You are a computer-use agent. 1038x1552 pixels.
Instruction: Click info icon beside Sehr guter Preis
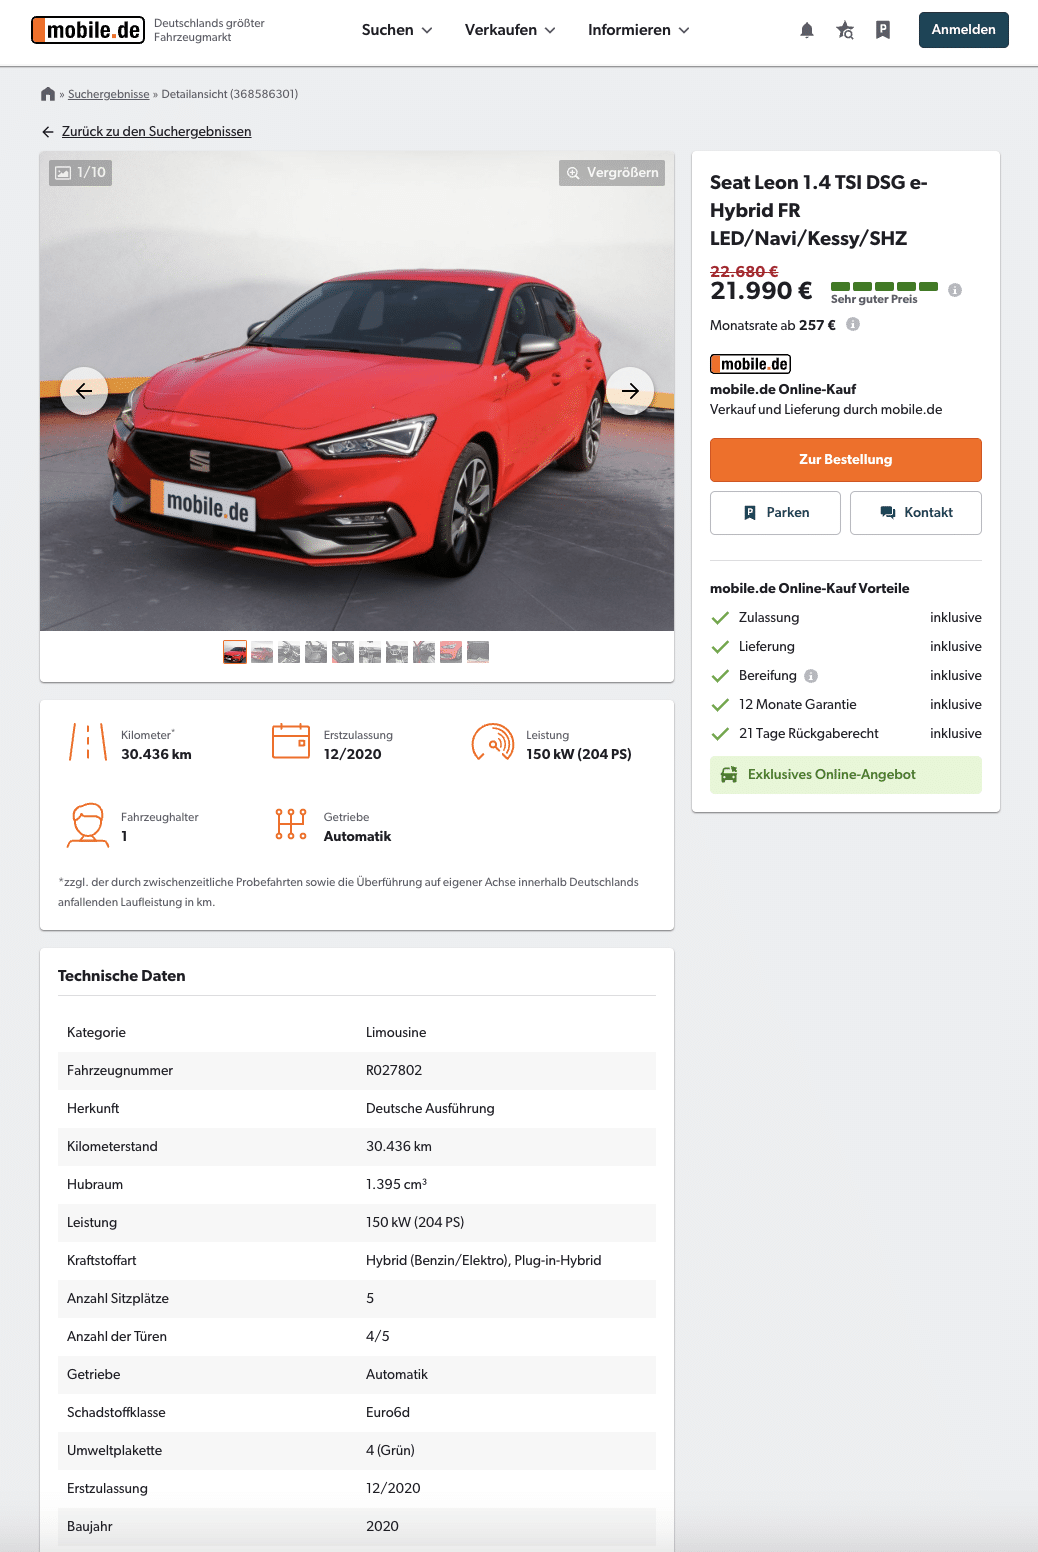pos(955,290)
